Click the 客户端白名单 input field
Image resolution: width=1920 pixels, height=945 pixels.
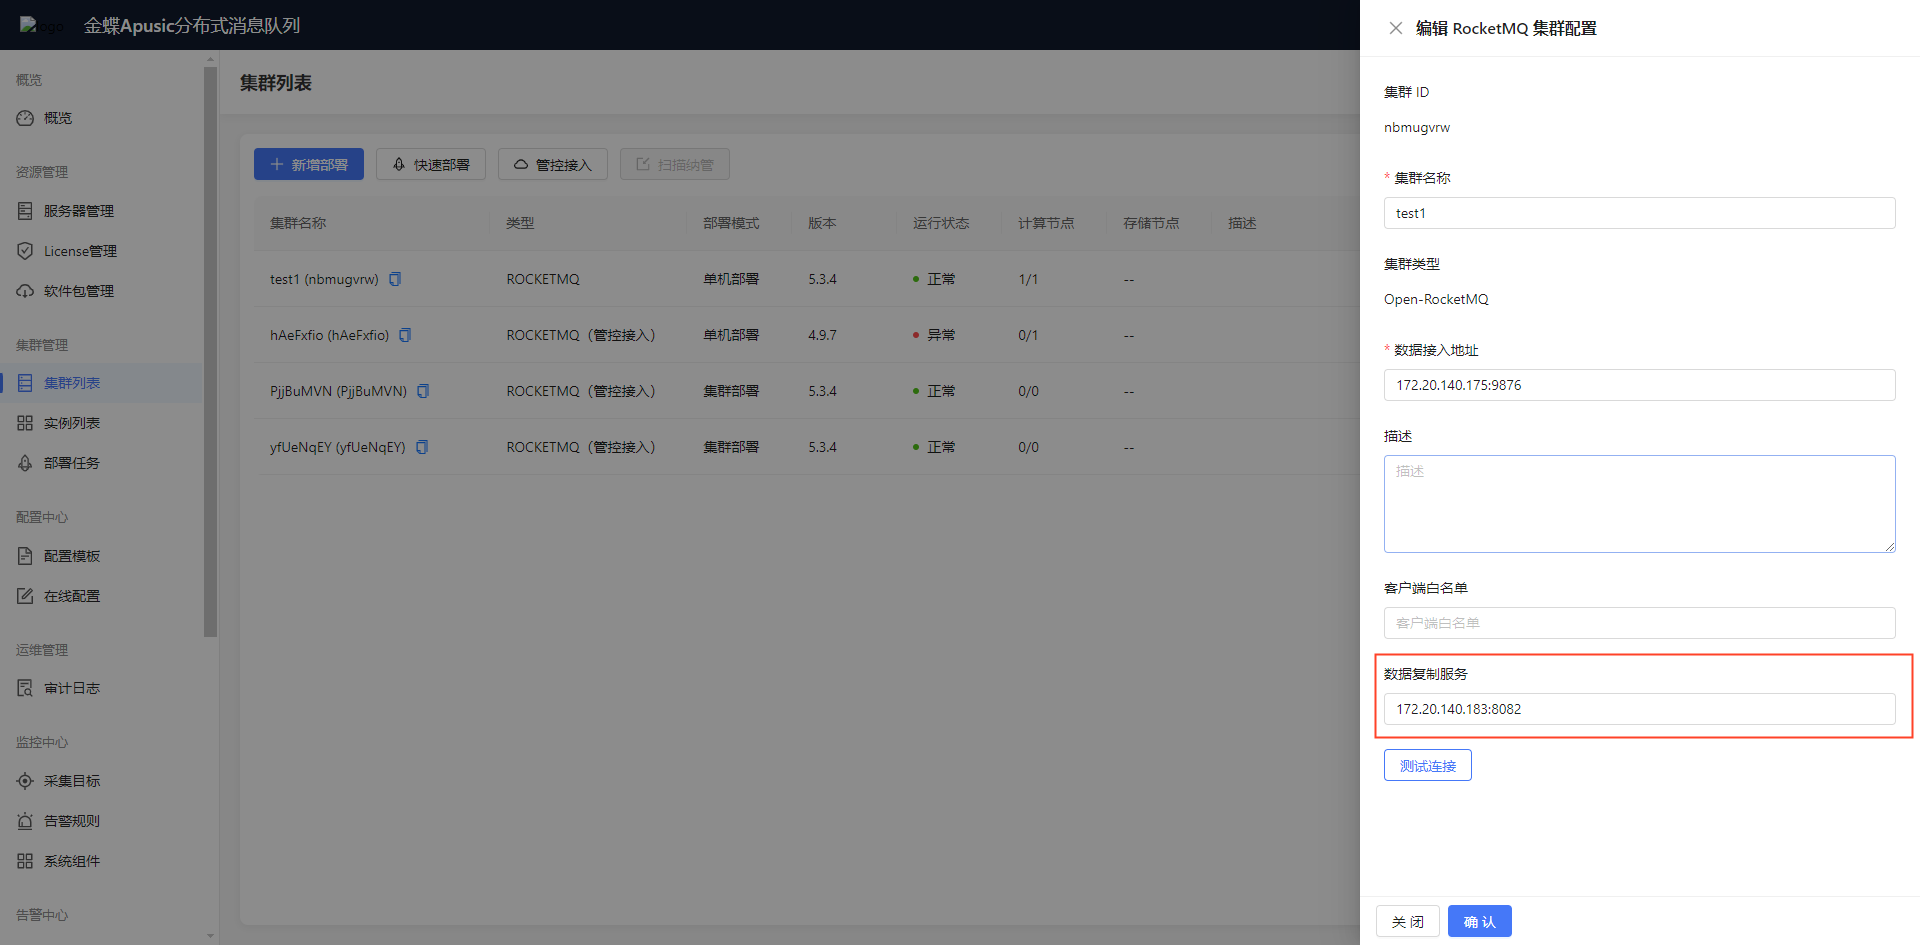click(1640, 623)
